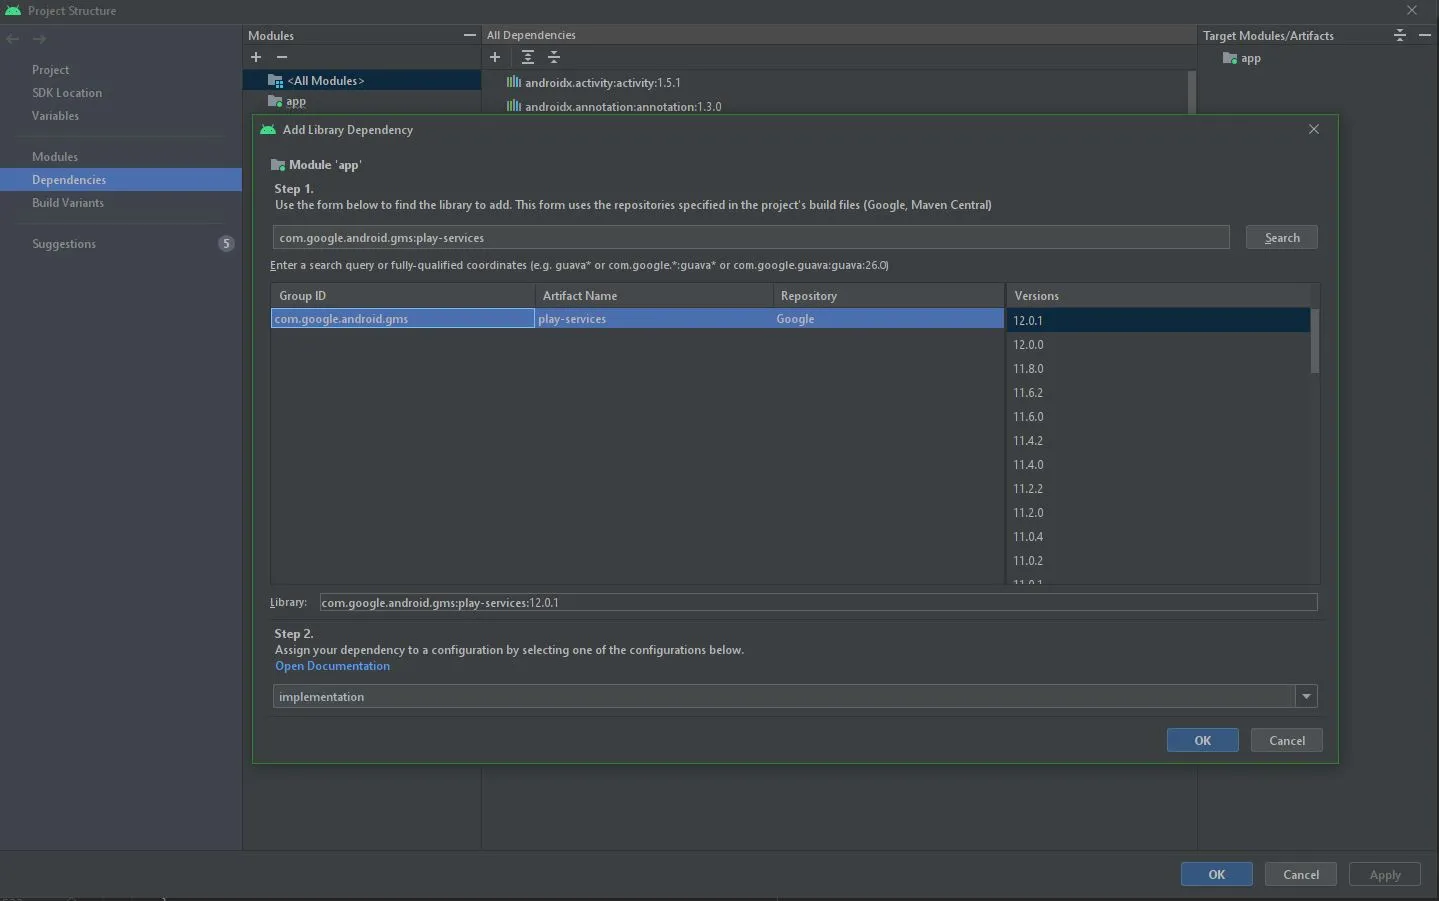Select app in Target Modules/Artifacts

1242,59
